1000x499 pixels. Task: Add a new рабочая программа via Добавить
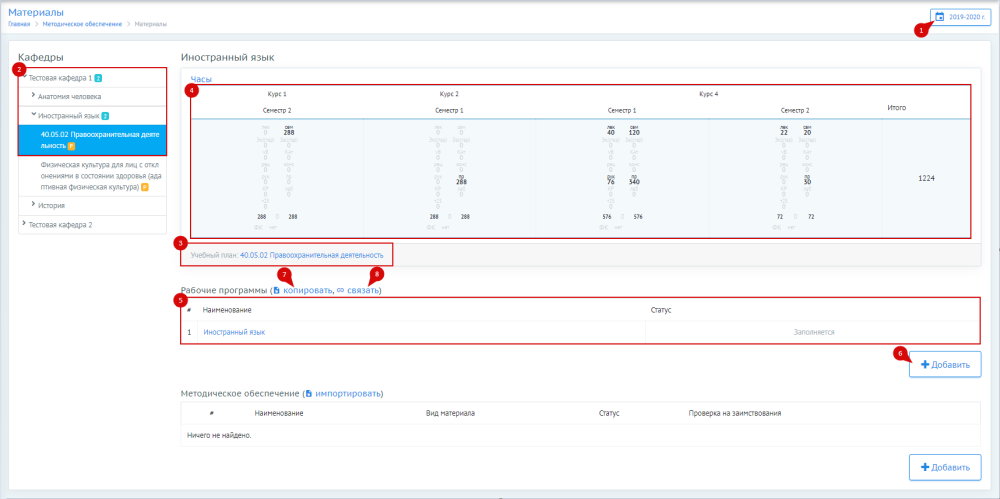coord(945,365)
